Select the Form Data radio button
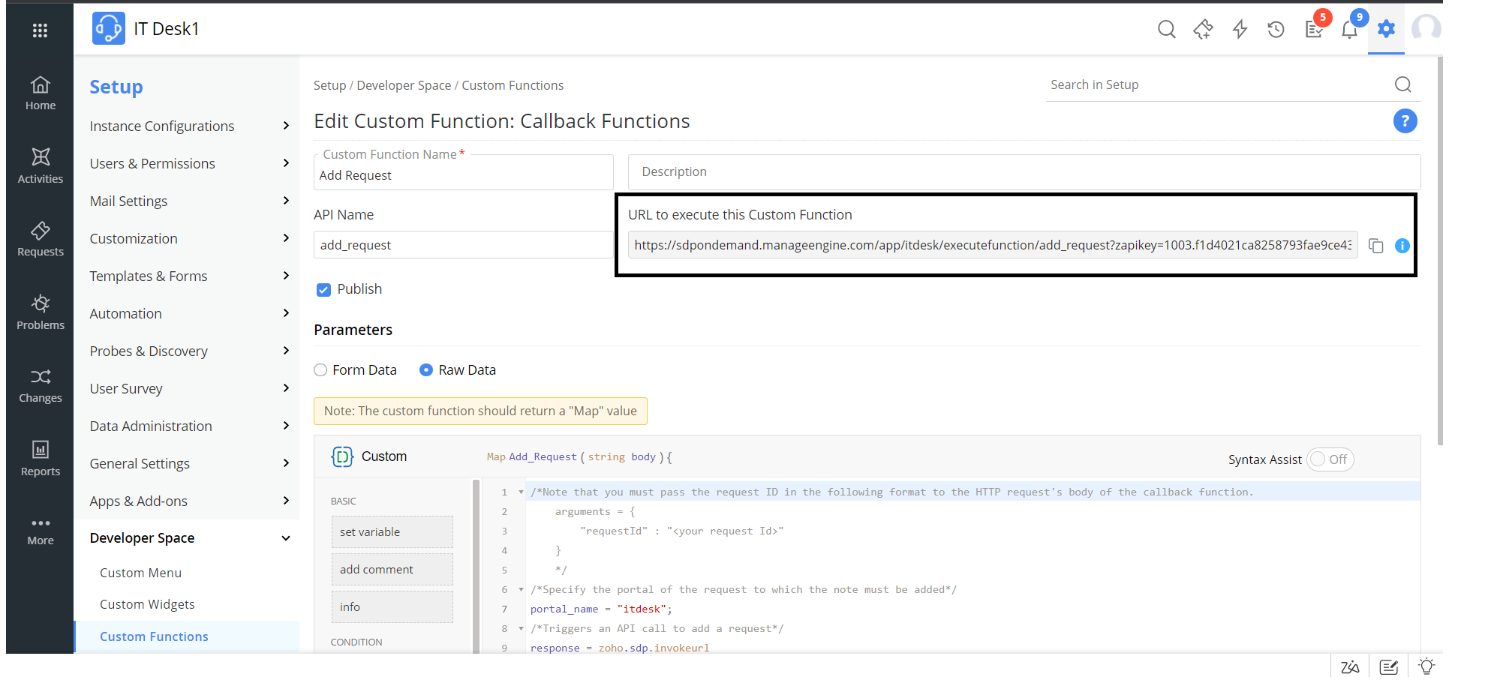The width and height of the screenshot is (1489, 699). click(321, 370)
